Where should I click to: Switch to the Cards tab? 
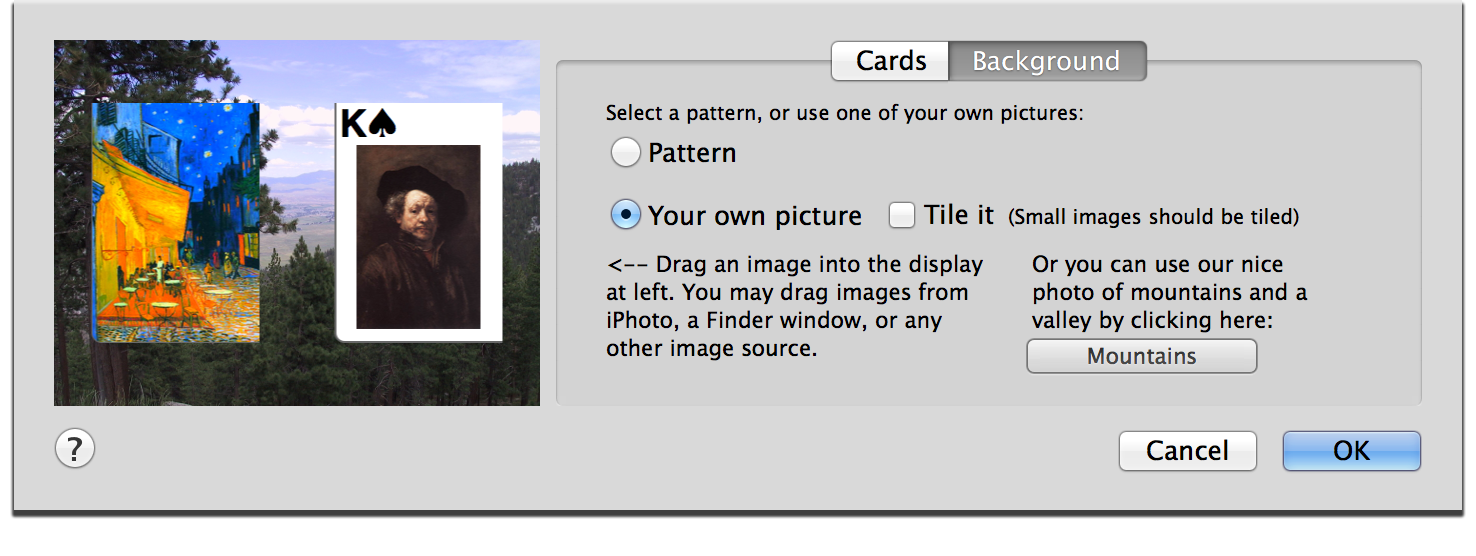coord(890,61)
